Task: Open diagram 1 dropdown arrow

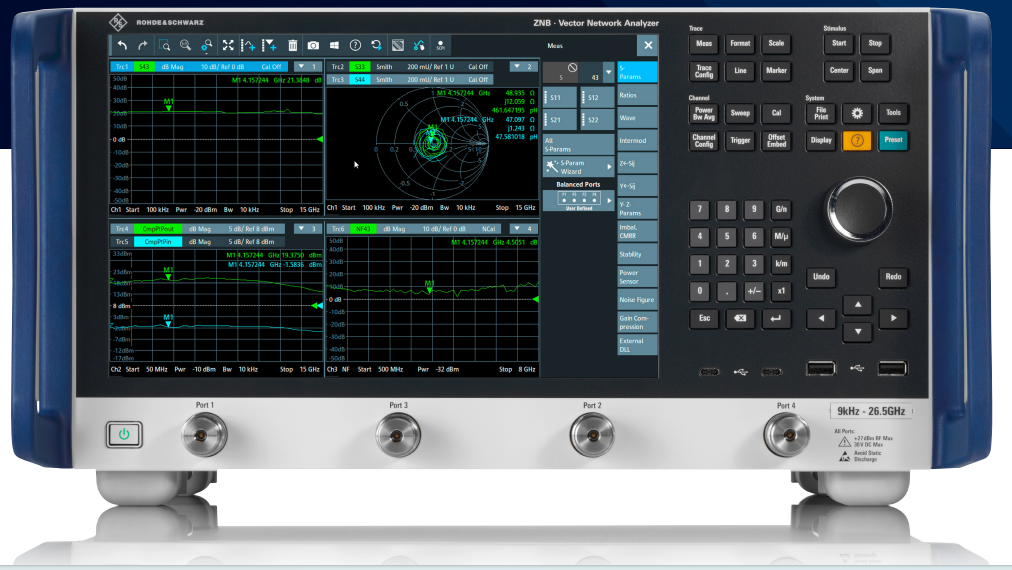Action: [x=301, y=67]
